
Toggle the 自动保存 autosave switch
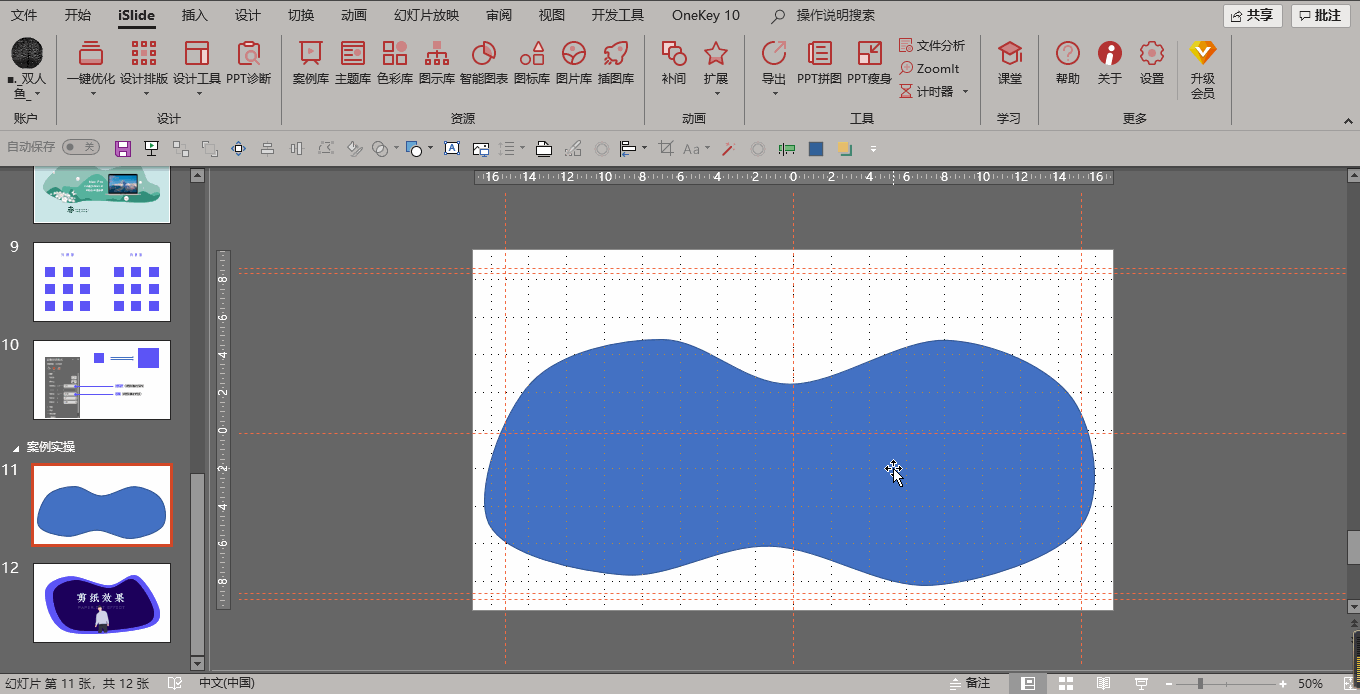[x=80, y=147]
